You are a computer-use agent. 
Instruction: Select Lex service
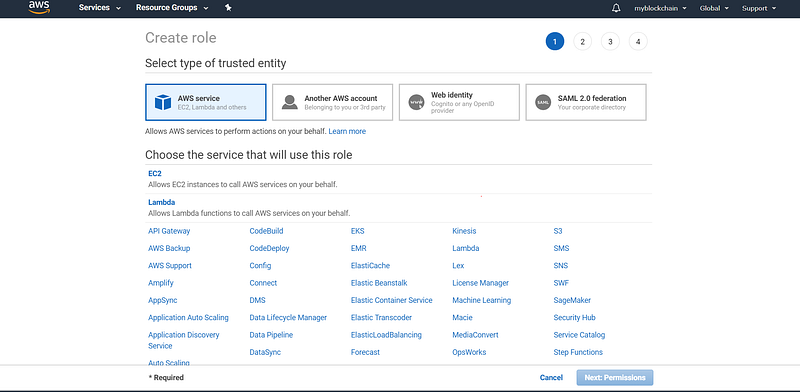458,265
